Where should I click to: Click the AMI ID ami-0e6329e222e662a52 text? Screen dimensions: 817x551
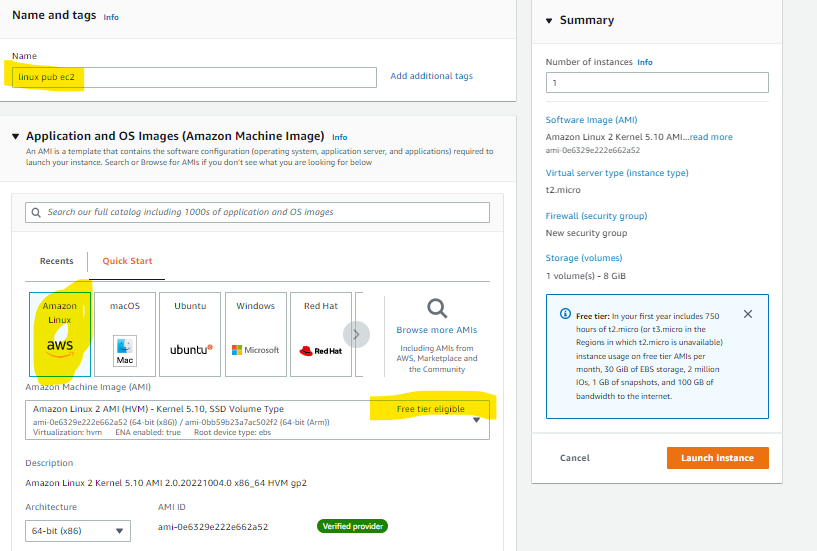(x=213, y=527)
